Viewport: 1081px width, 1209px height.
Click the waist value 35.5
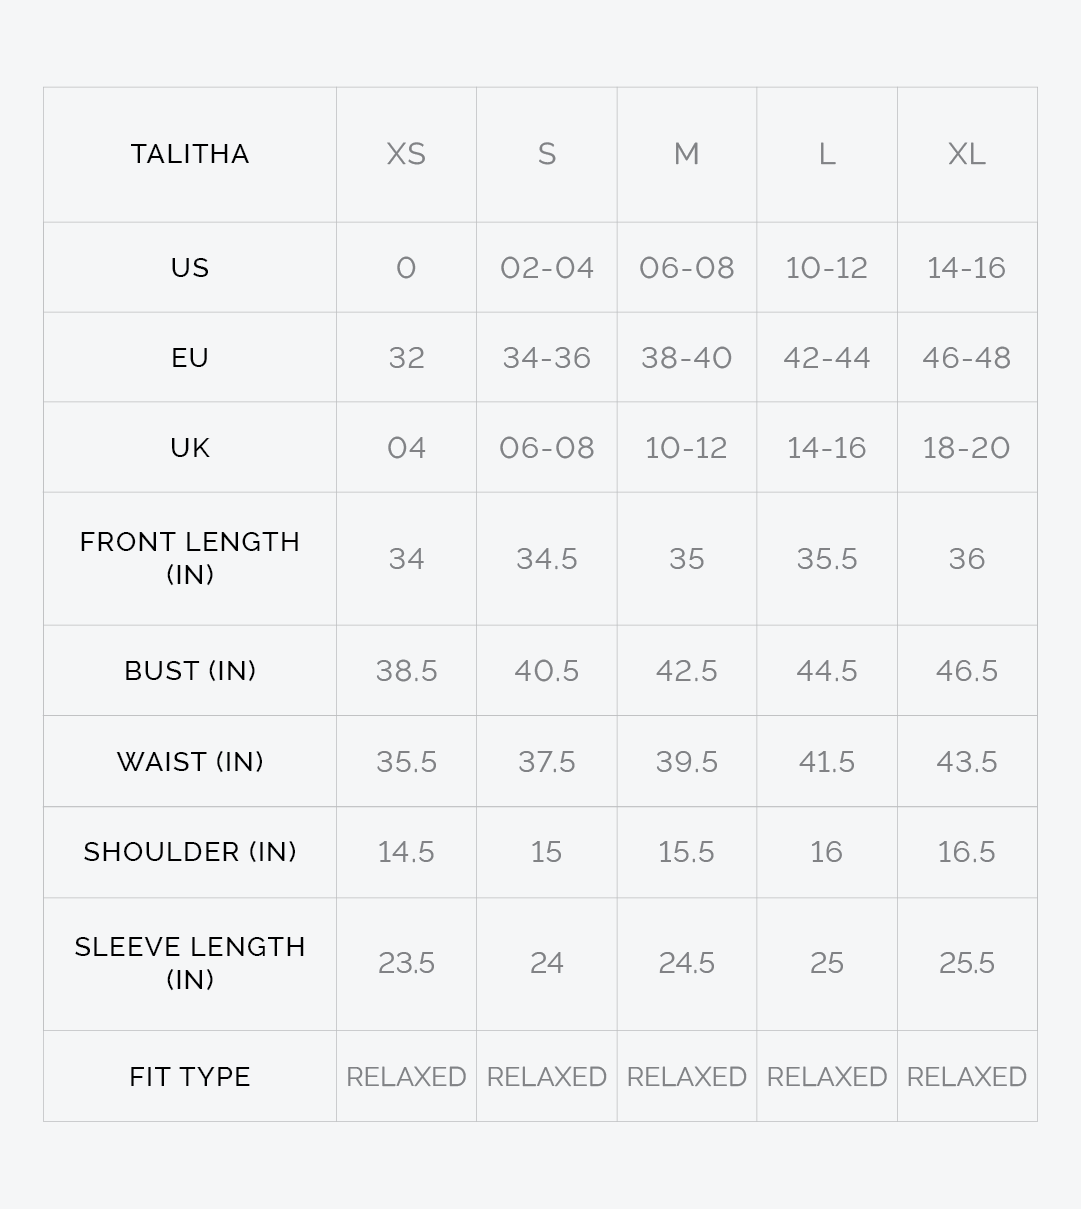click(406, 762)
